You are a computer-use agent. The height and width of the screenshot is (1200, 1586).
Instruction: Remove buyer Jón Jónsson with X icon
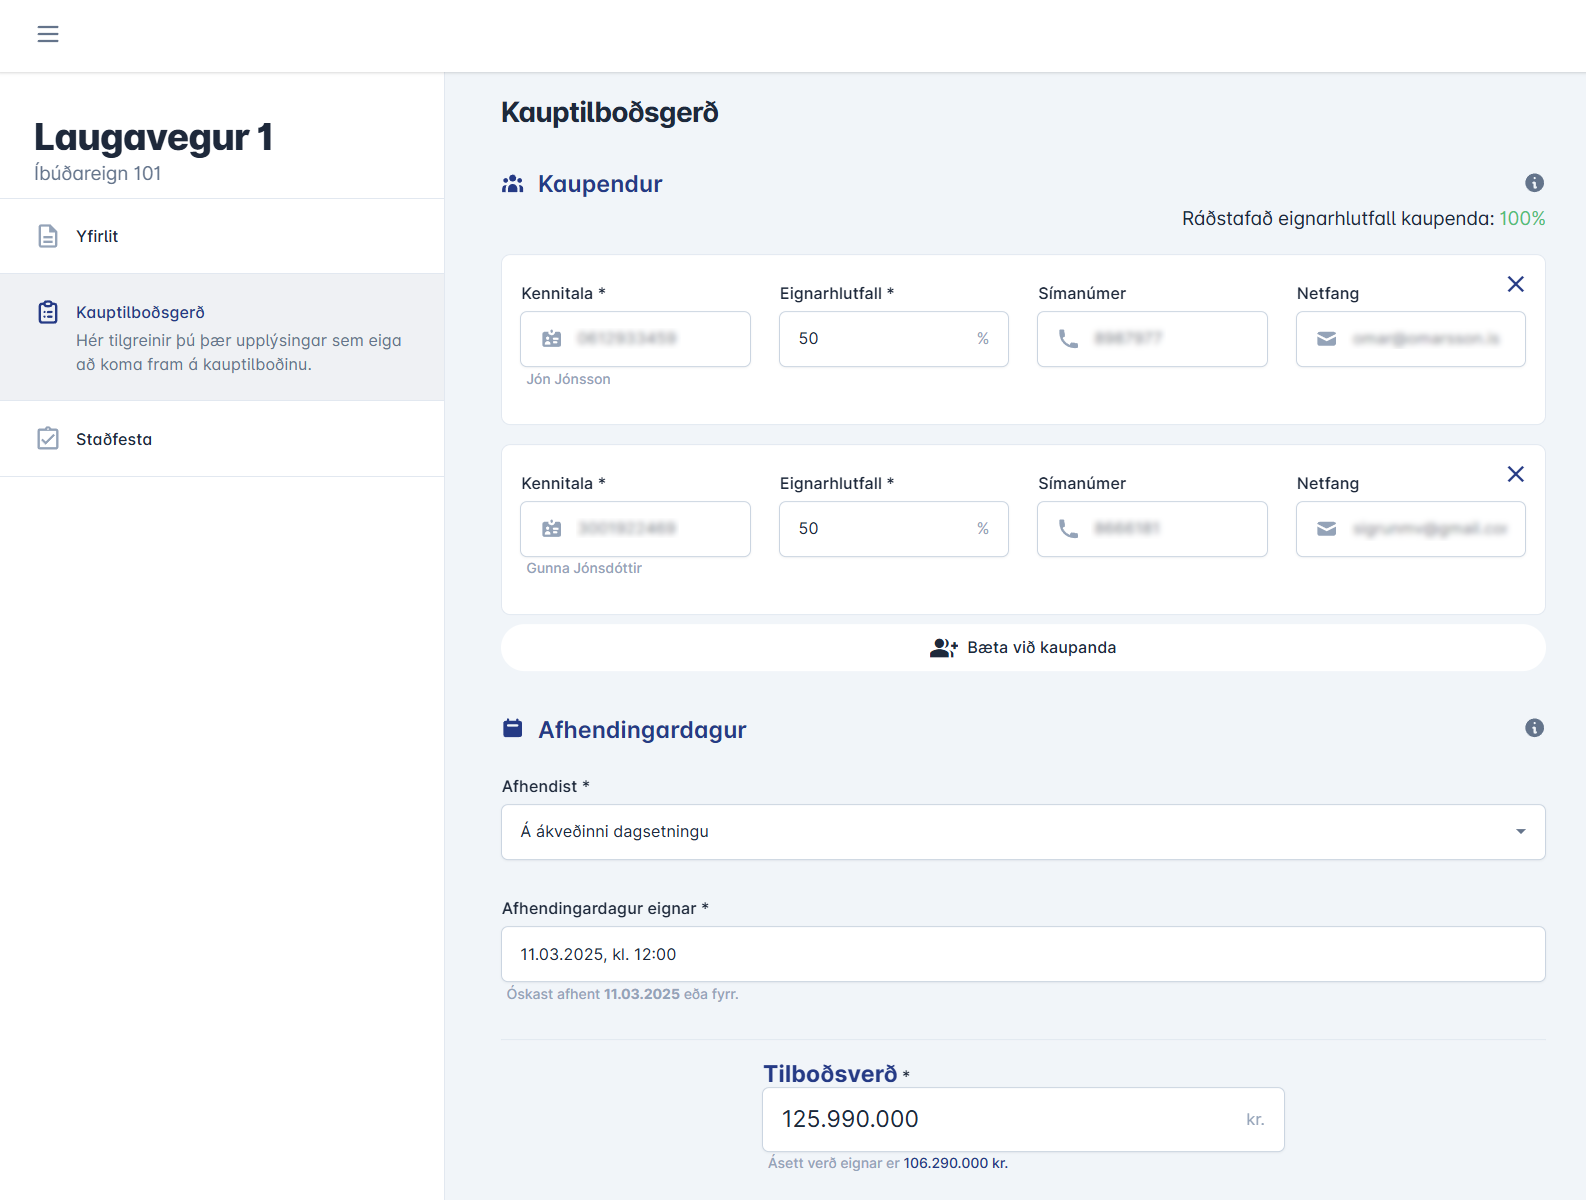pos(1515,284)
